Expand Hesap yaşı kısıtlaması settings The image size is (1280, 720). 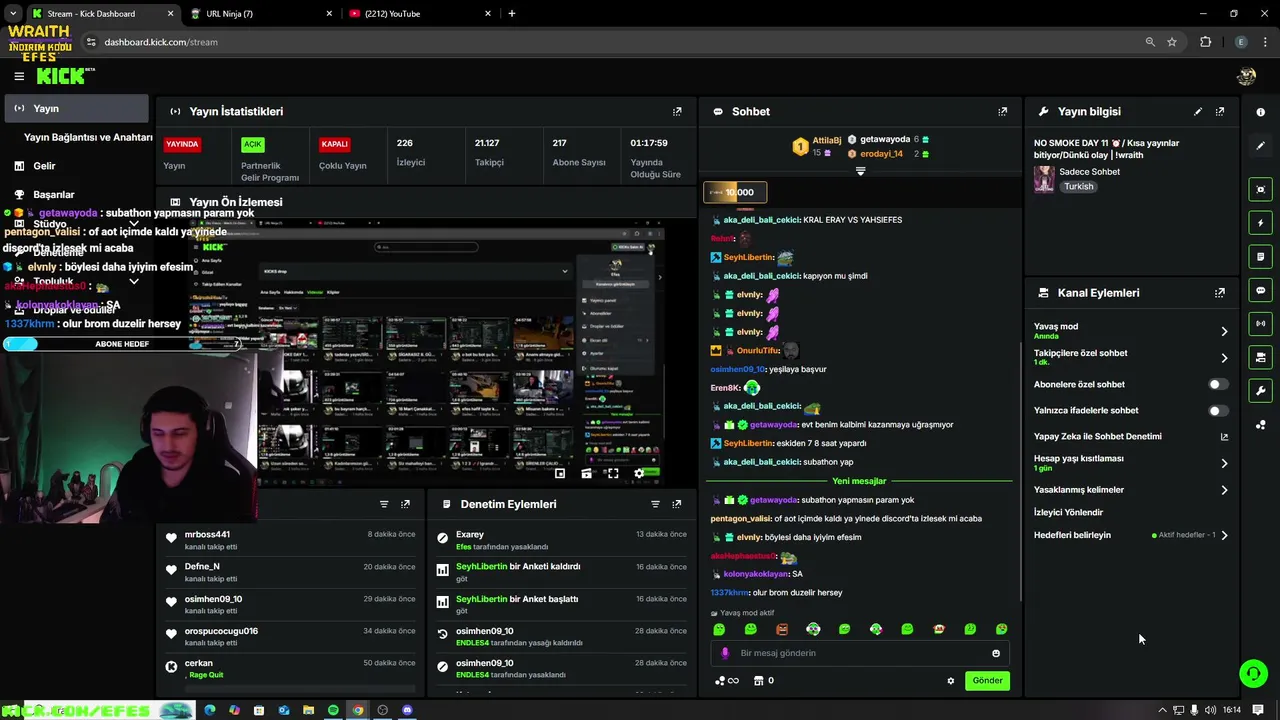(x=1224, y=464)
